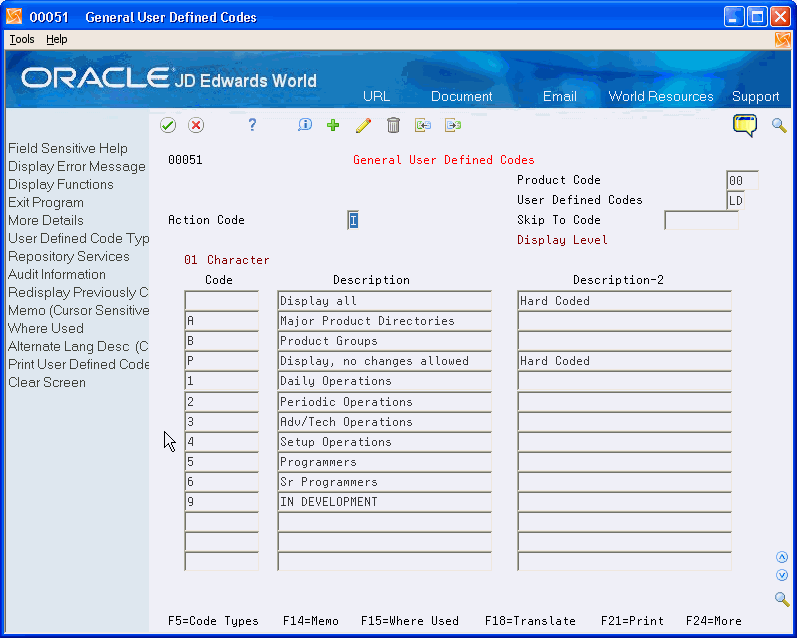This screenshot has width=797, height=638.
Task: Click F24=More function key
Action: pos(714,621)
